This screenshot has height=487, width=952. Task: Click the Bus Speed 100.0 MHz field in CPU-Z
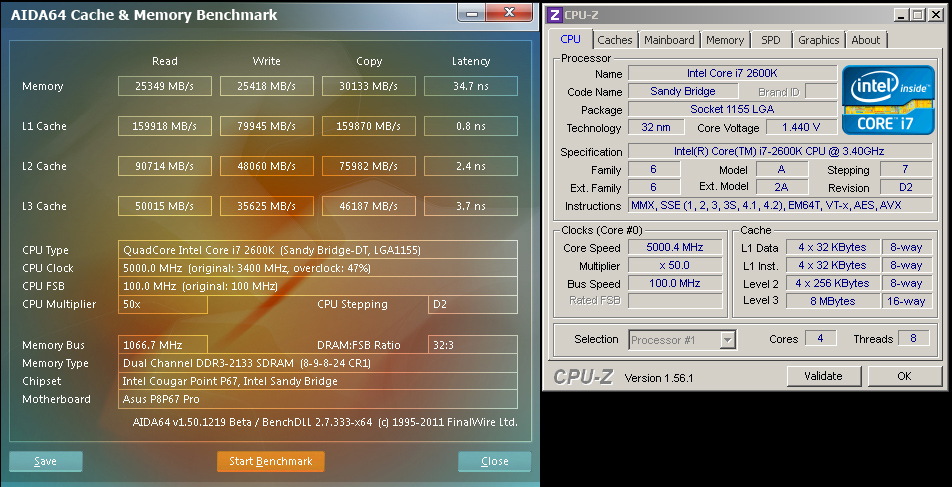coord(675,283)
